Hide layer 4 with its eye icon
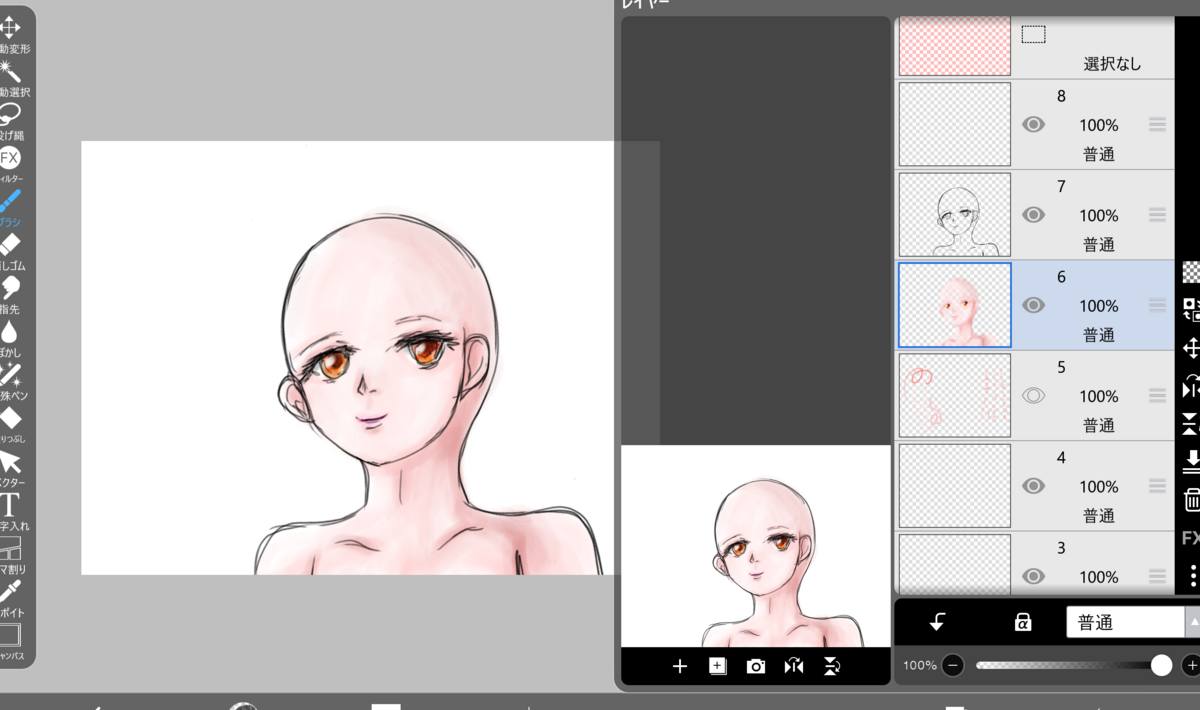 [x=1034, y=486]
